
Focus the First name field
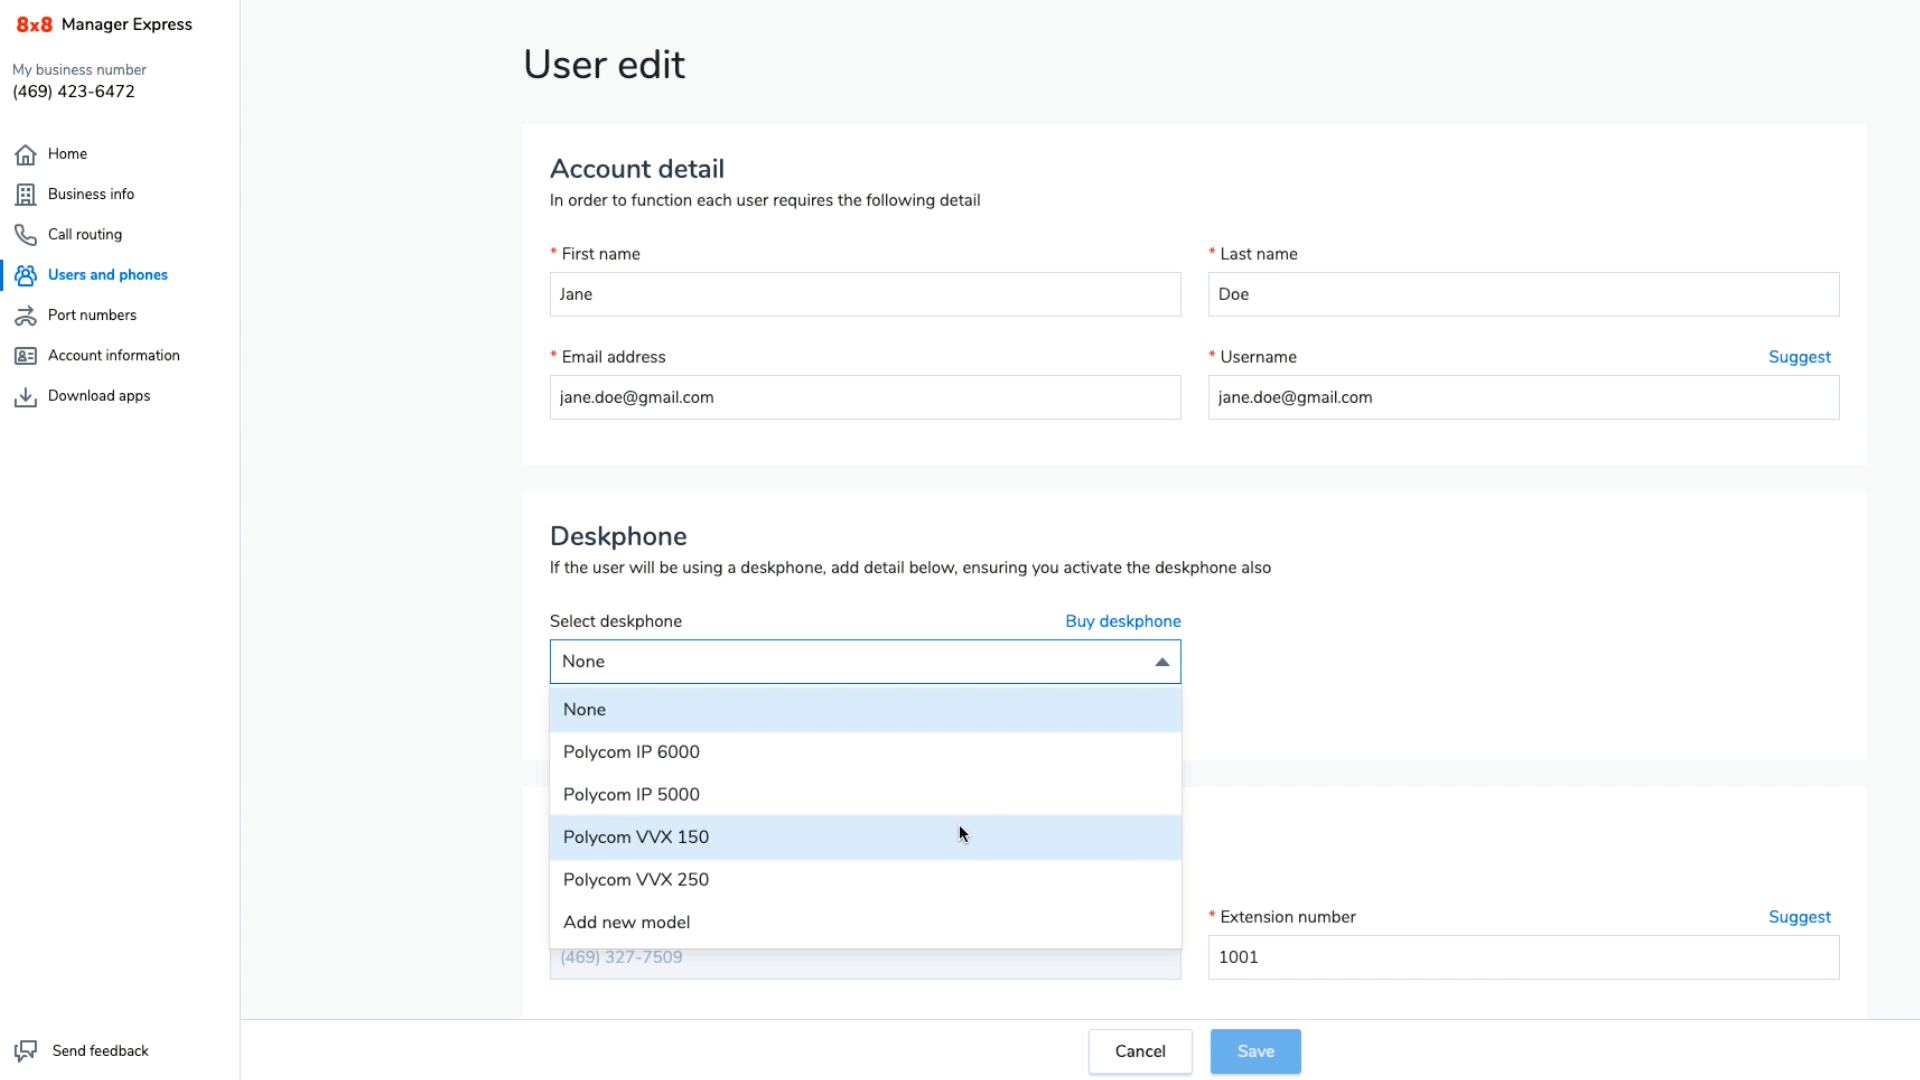865,295
